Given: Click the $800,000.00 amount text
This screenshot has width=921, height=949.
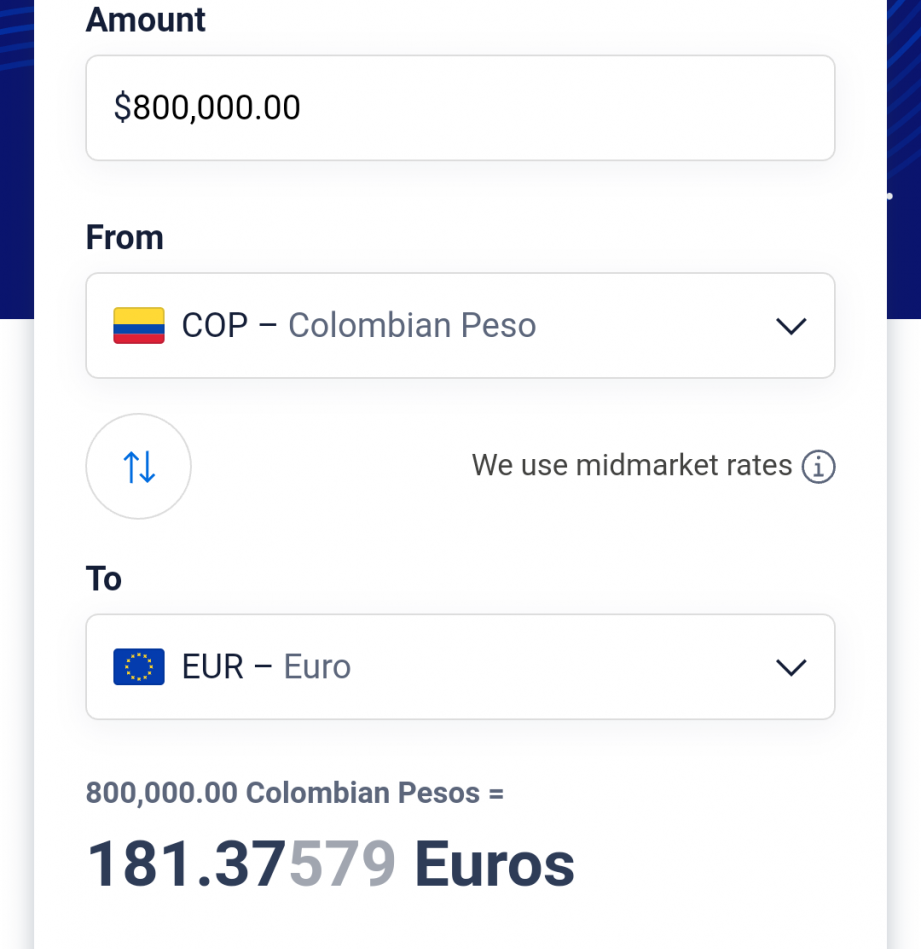Looking at the screenshot, I should [207, 108].
